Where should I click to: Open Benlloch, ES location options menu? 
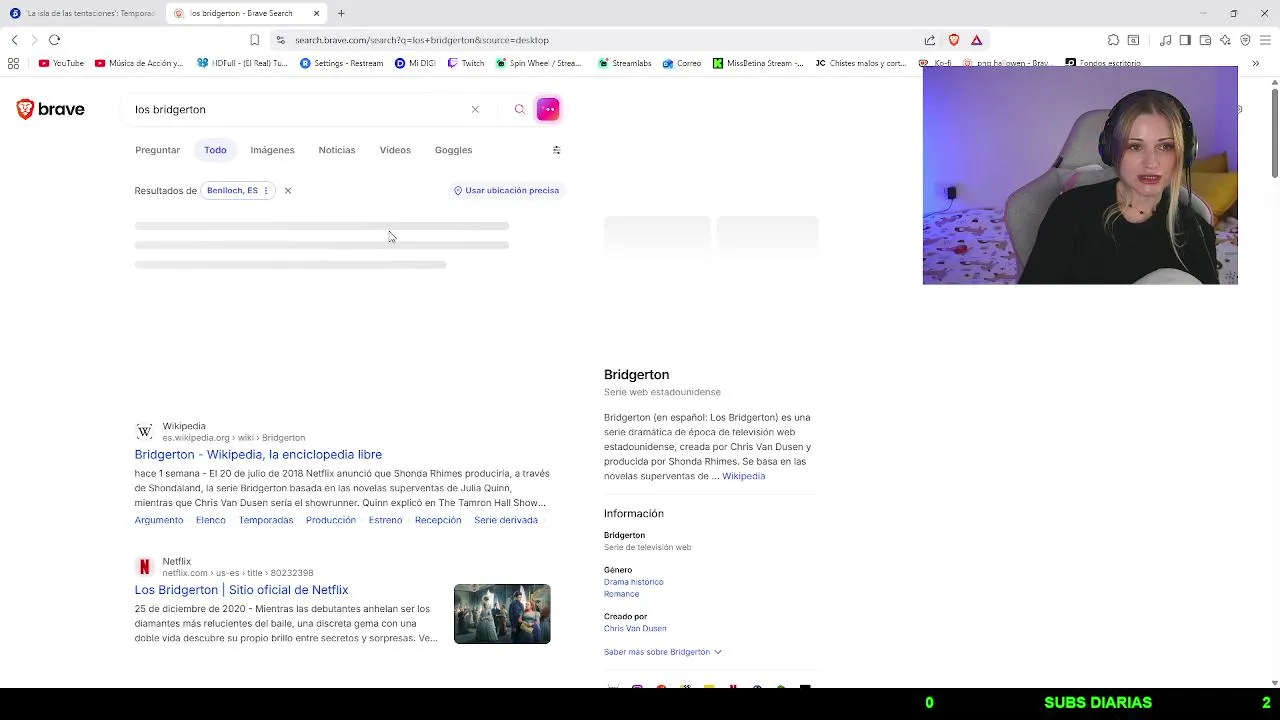(x=266, y=190)
